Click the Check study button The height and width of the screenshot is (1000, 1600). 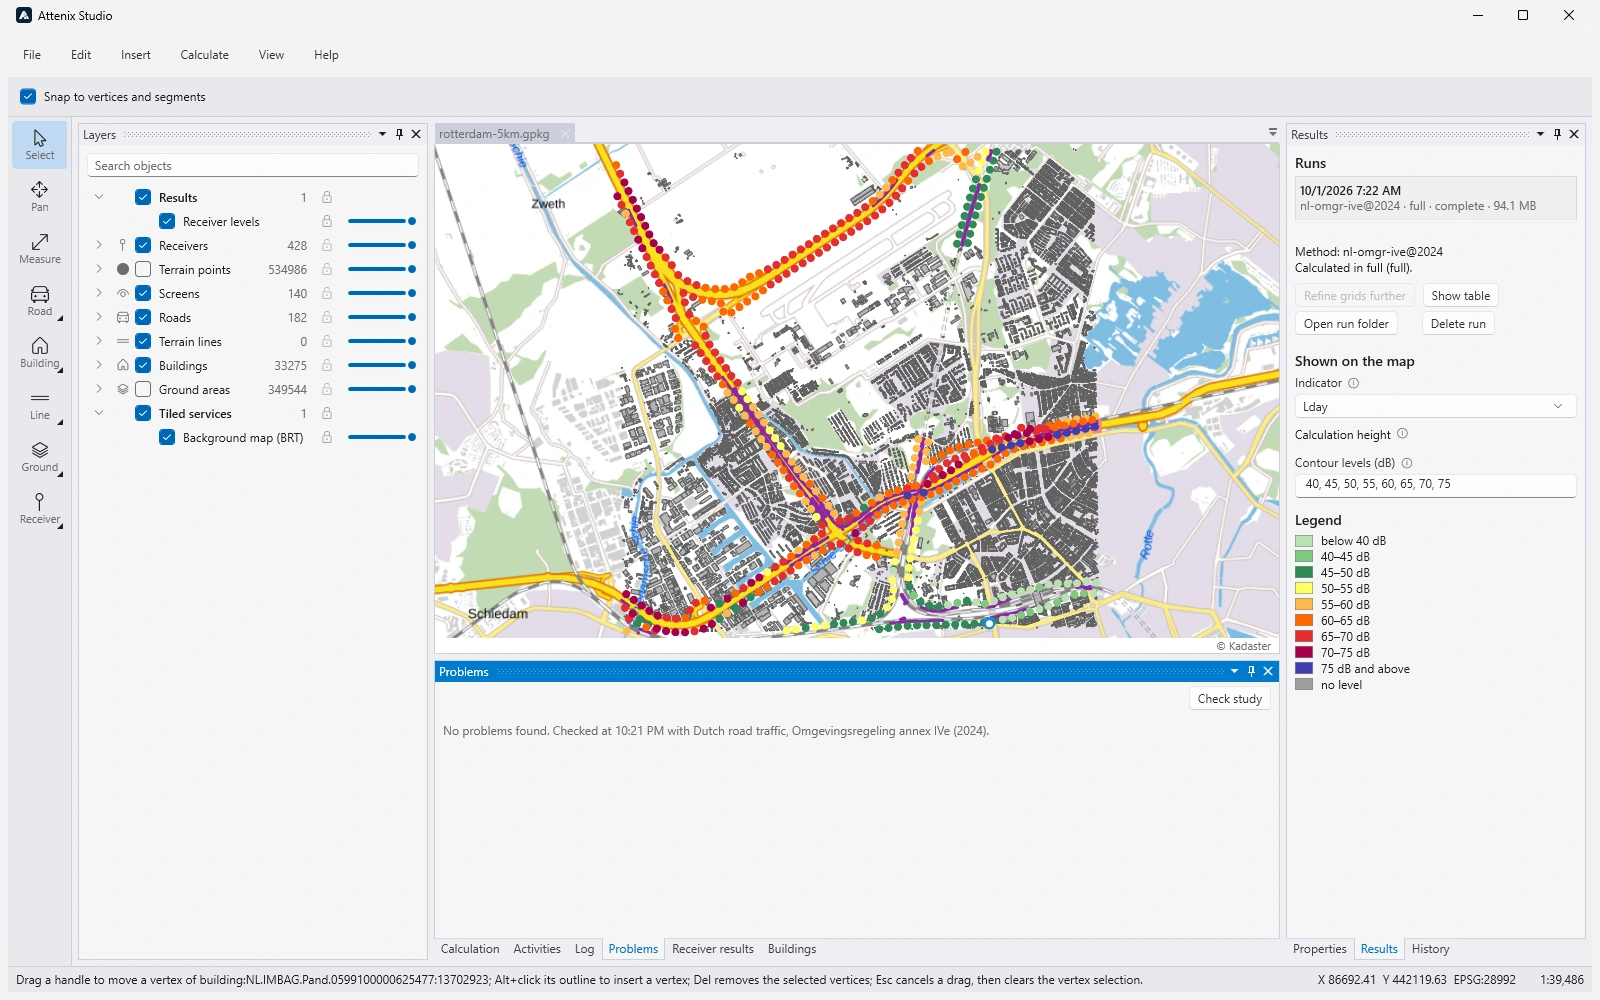pos(1230,699)
